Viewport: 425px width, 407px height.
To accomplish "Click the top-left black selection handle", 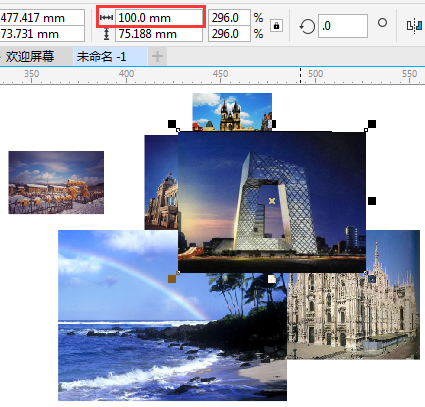I will click(x=172, y=124).
